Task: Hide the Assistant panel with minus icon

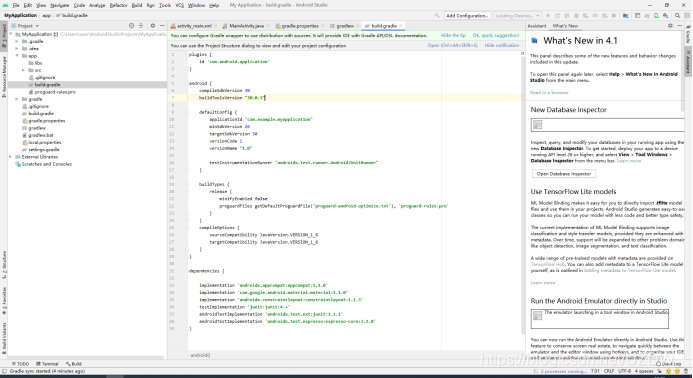Action: coord(679,26)
